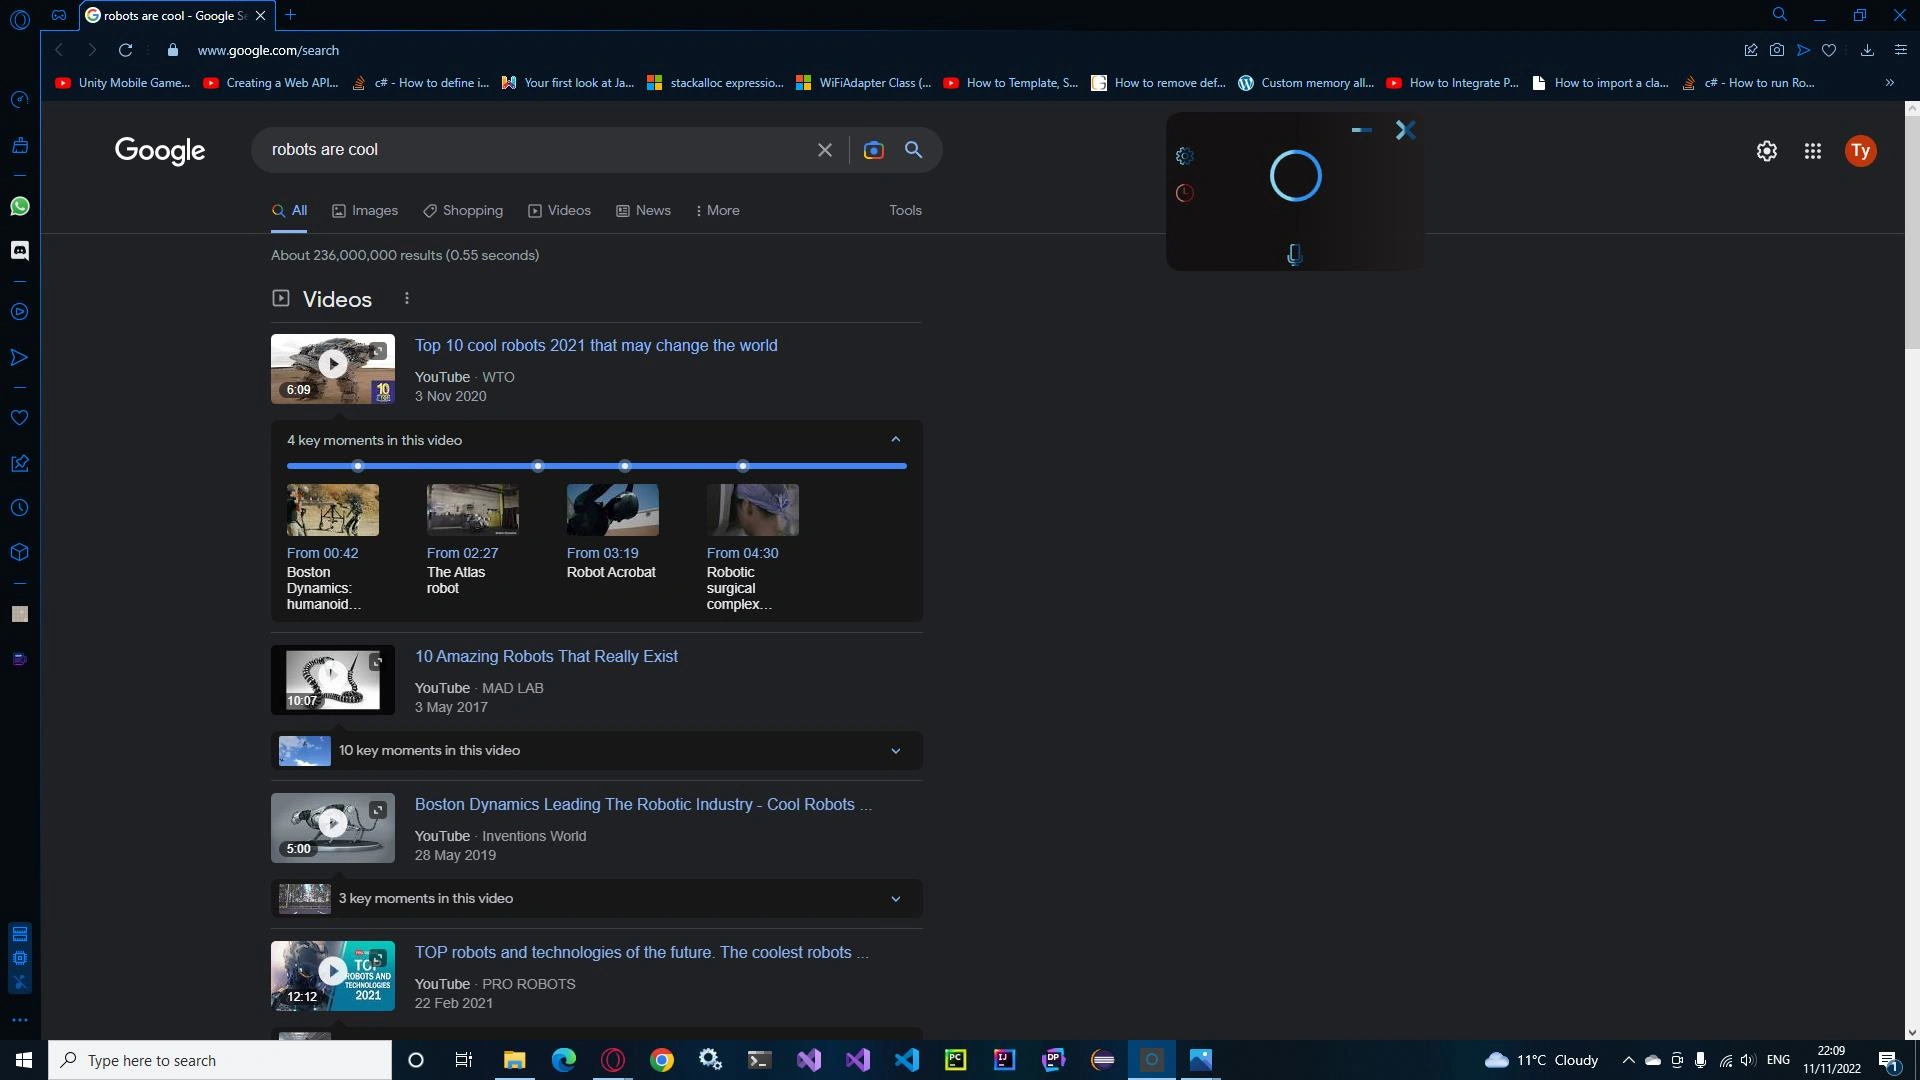
Task: Open Chrome from taskbar
Action: pyautogui.click(x=662, y=1060)
